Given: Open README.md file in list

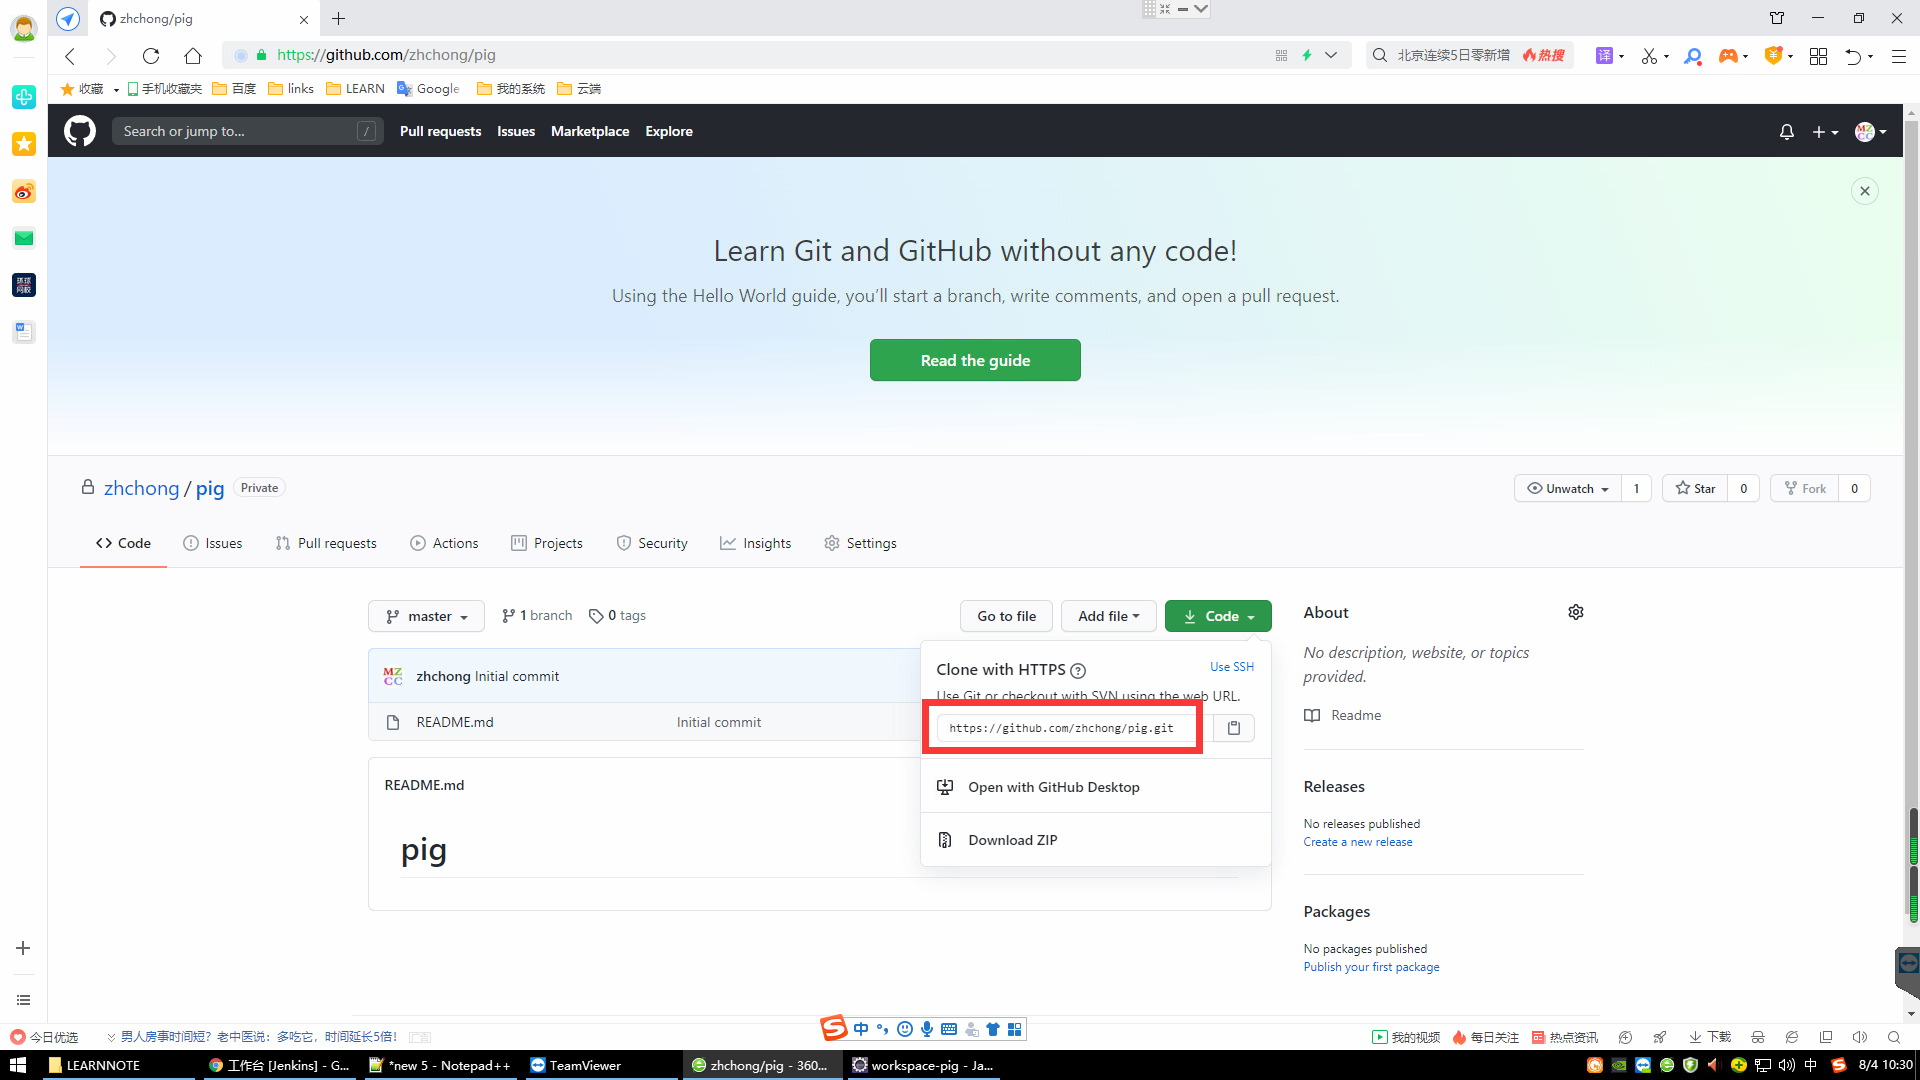Looking at the screenshot, I should [455, 722].
